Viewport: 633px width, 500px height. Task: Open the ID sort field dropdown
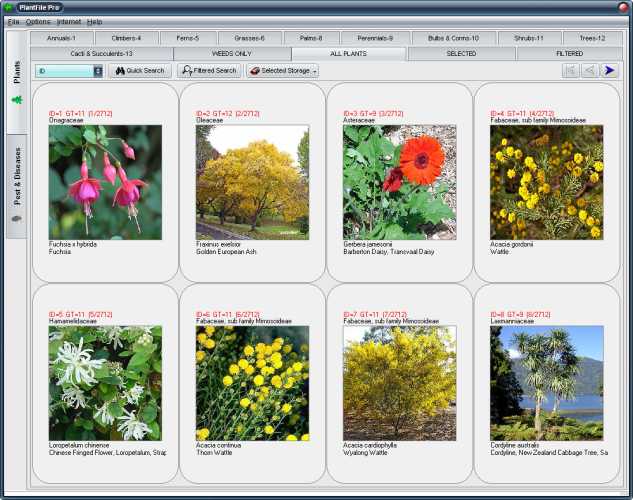(98, 71)
